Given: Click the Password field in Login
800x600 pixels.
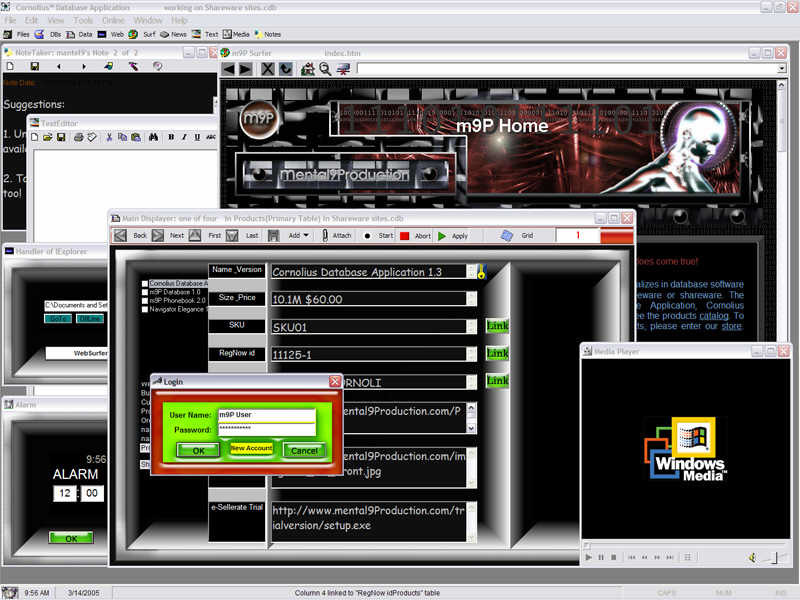Looking at the screenshot, I should [266, 429].
